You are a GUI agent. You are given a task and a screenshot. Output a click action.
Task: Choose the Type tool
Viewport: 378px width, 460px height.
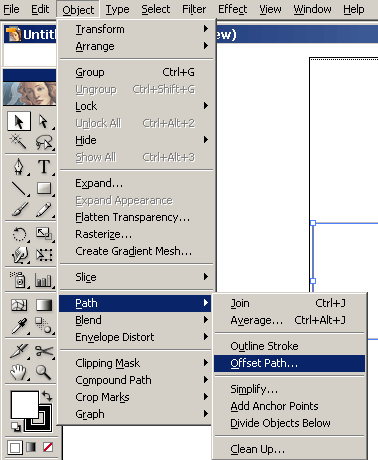pos(44,166)
